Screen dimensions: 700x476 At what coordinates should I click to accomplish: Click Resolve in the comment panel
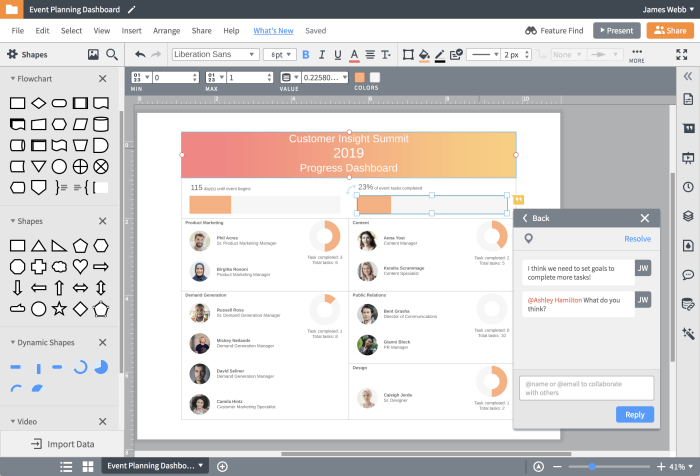coord(638,239)
